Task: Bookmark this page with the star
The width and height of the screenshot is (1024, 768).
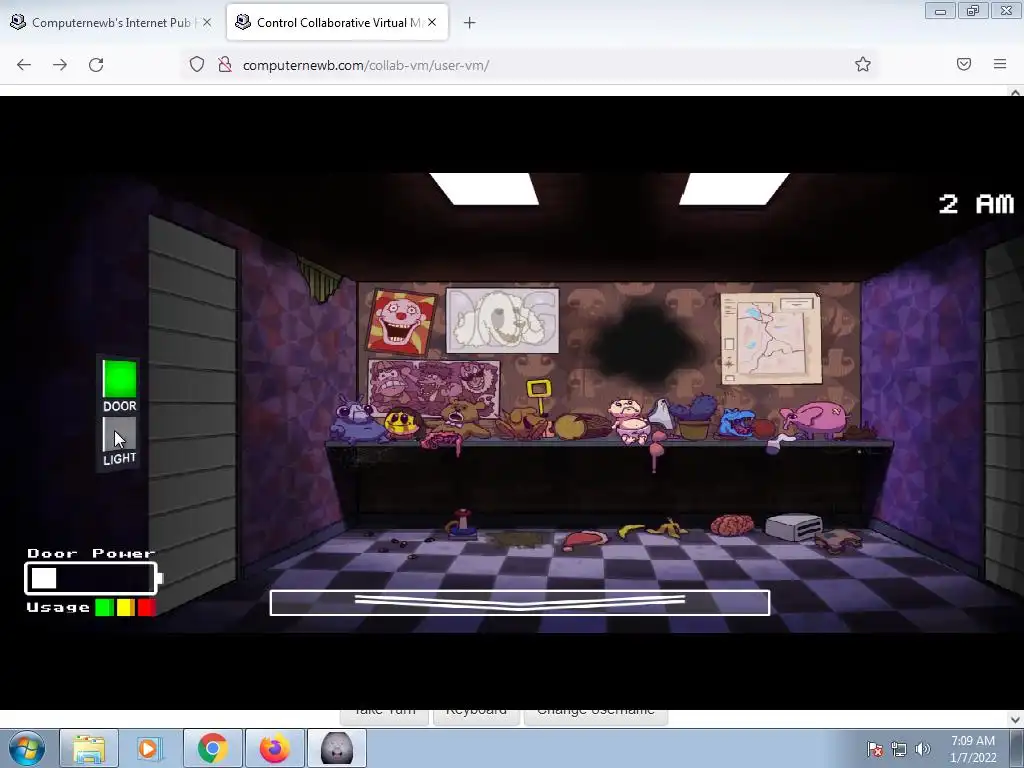Action: tap(863, 64)
